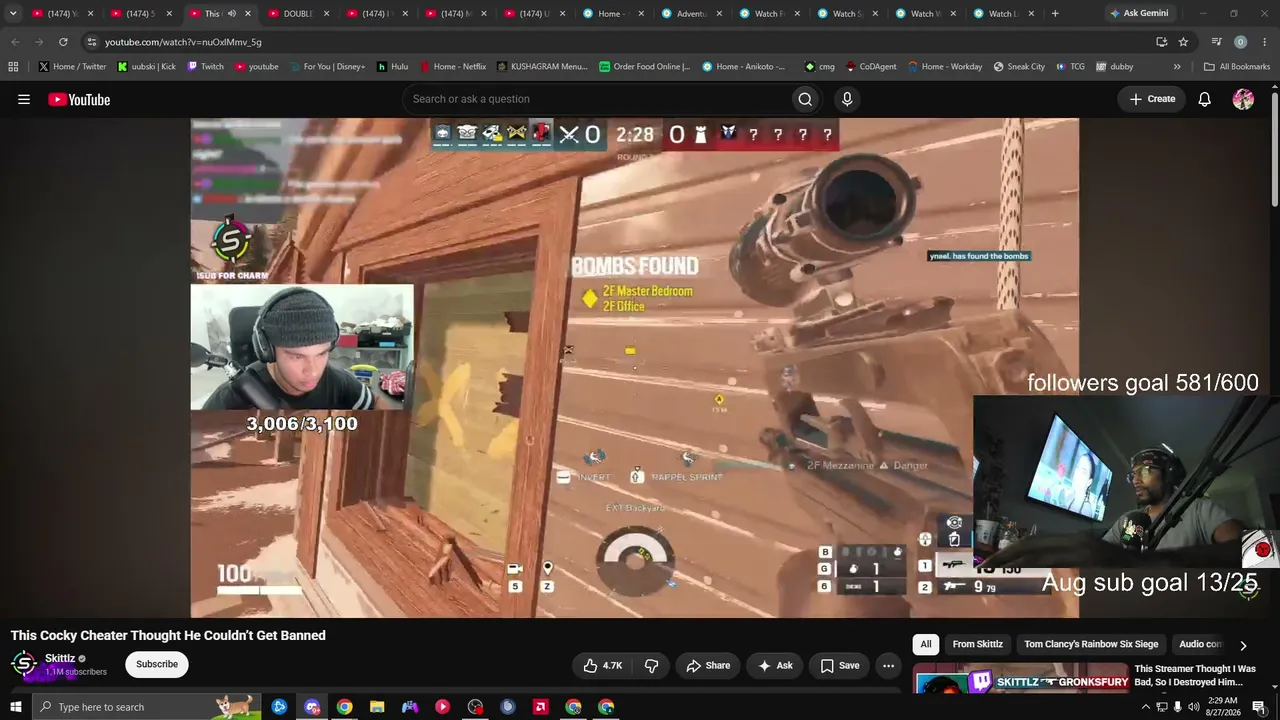This screenshot has height=720, width=1280.
Task: Open a new browser tab
Action: point(1055,14)
